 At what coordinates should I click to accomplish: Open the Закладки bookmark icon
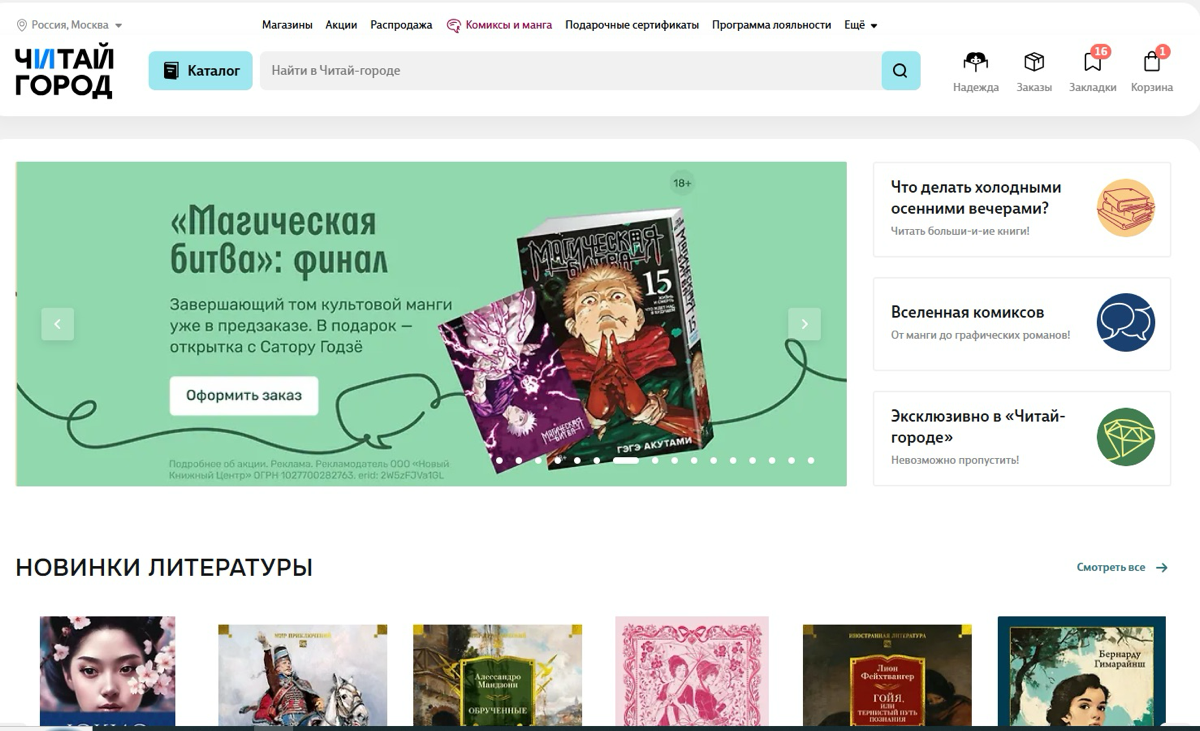1092,63
